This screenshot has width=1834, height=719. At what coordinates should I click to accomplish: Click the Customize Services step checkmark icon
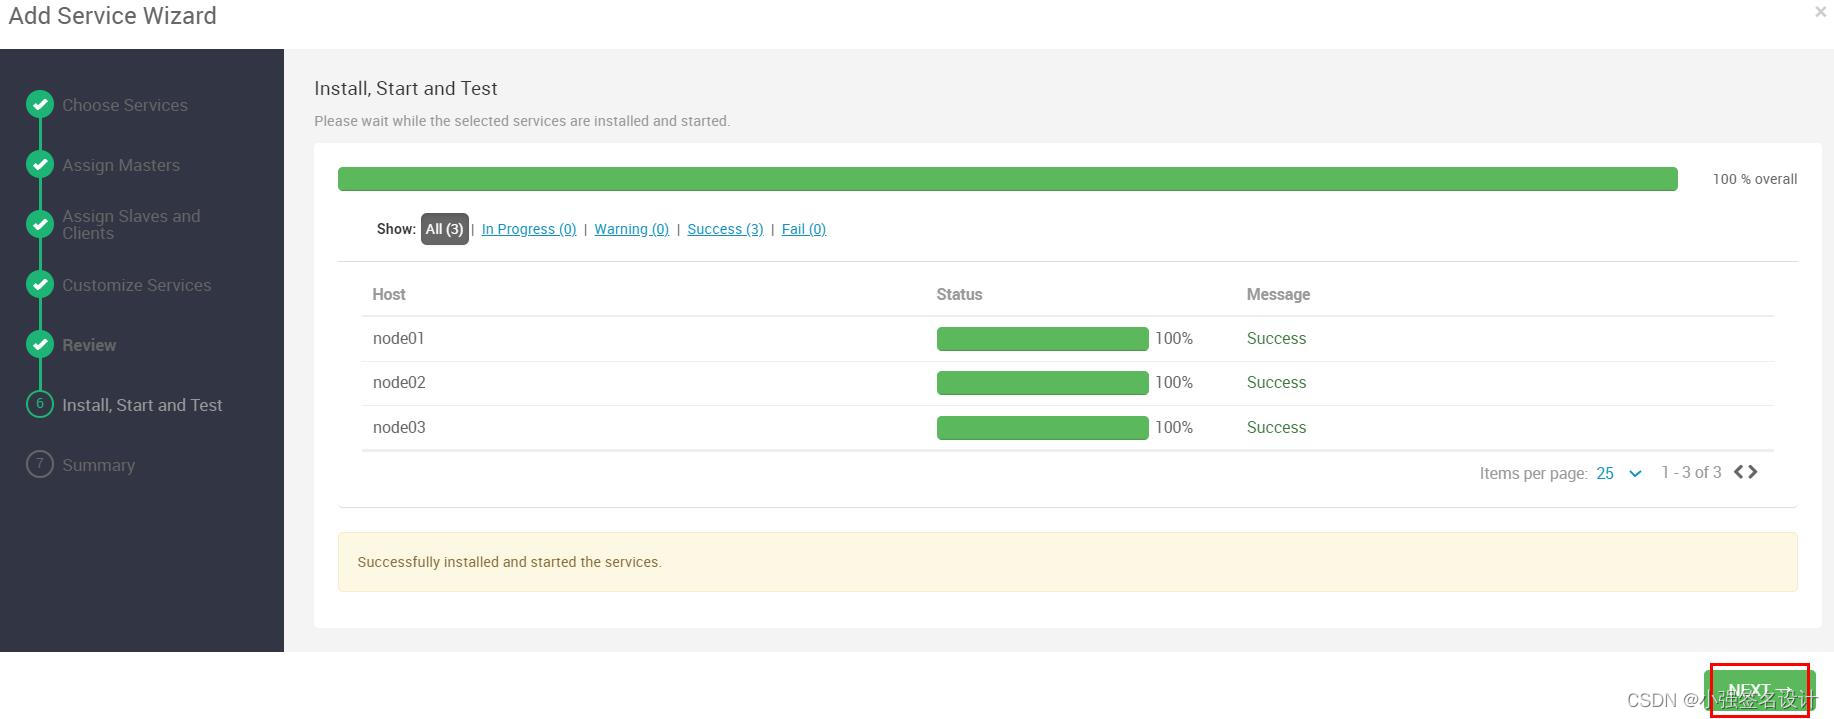[x=40, y=284]
